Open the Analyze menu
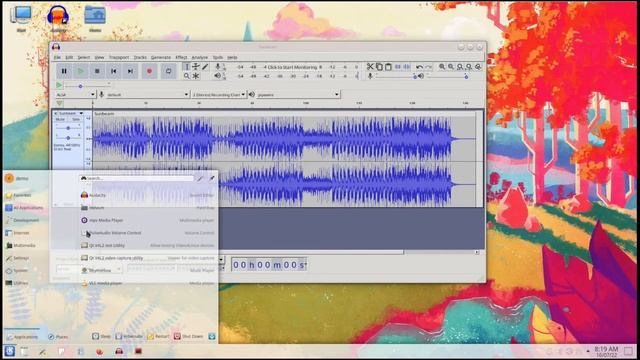Image resolution: width=640 pixels, height=360 pixels. (200, 58)
